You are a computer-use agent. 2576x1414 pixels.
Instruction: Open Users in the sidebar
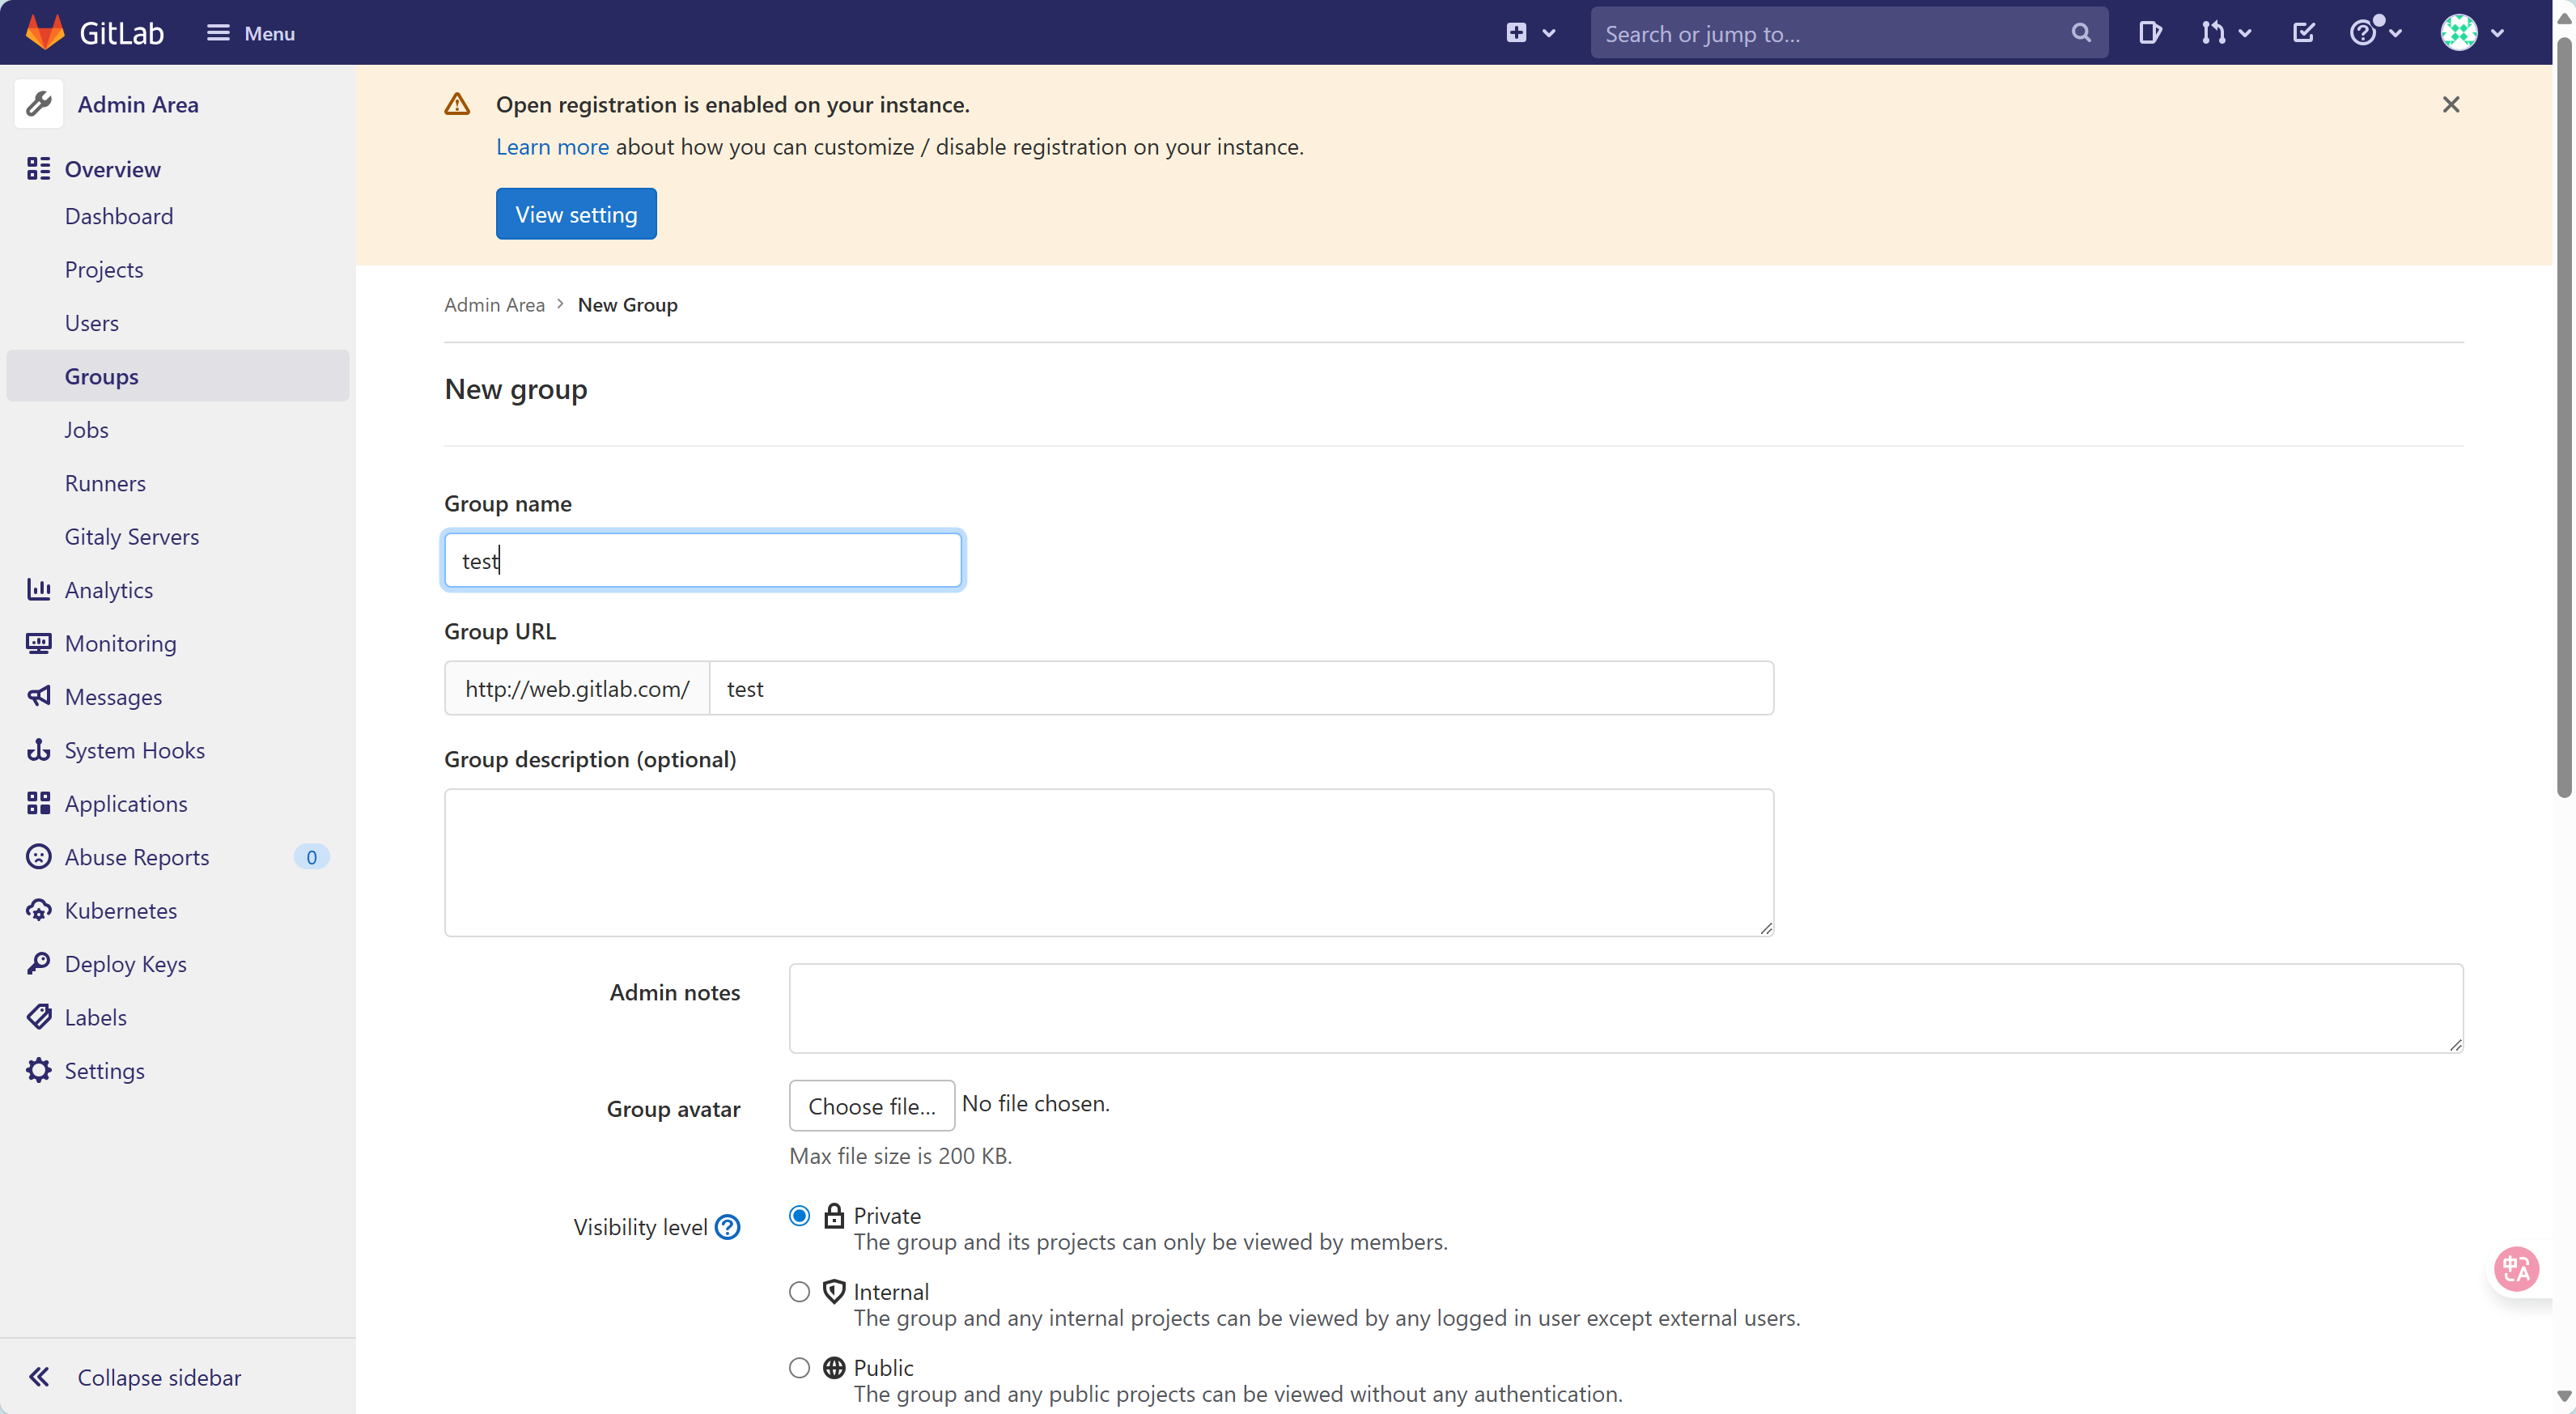pos(92,323)
